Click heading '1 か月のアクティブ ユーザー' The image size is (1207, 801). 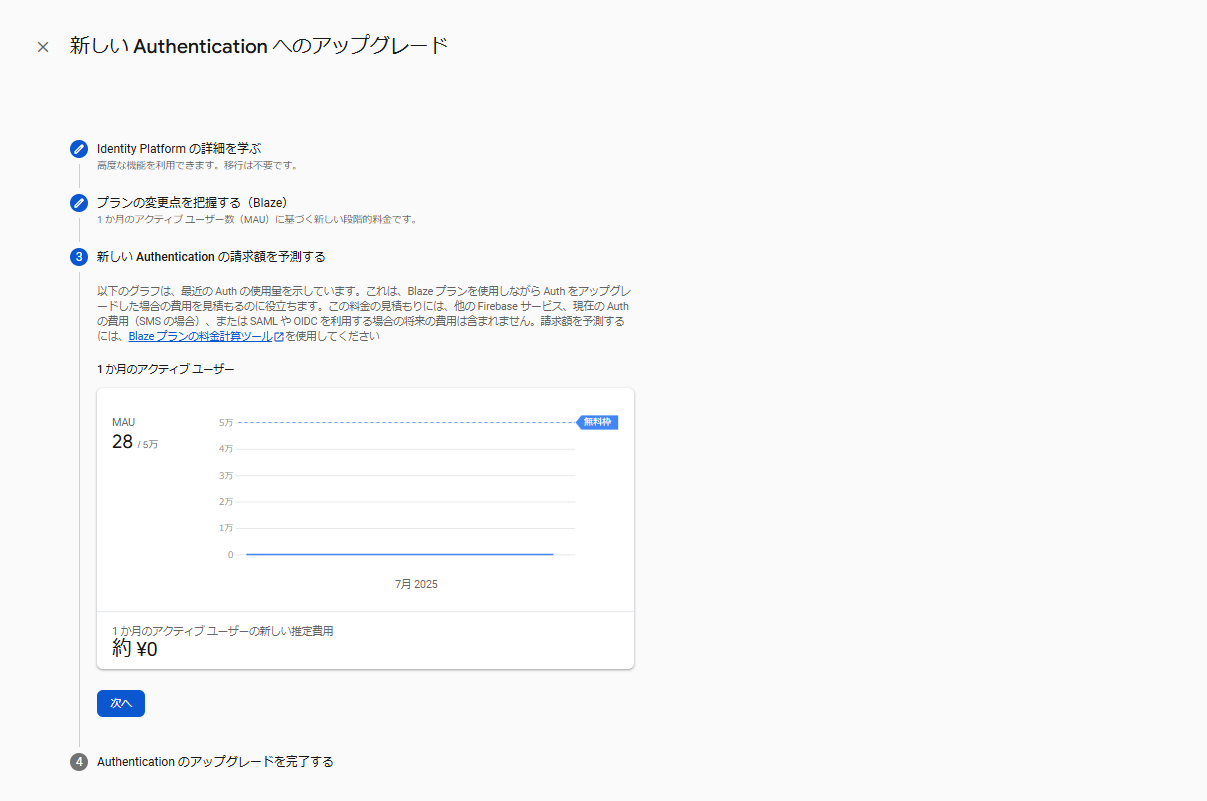pos(166,369)
